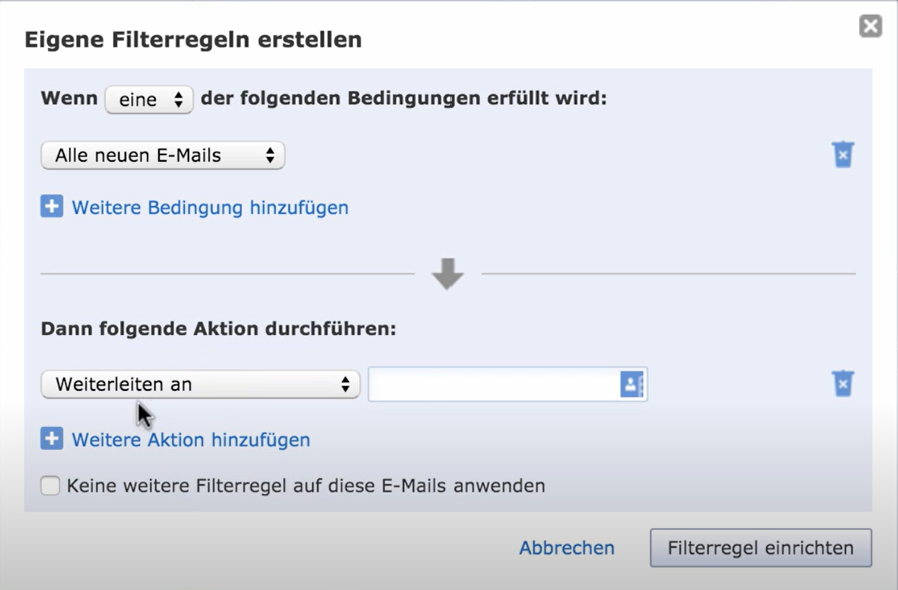Follow the 'Weitere Bedingung hinzufügen' link
898x590 pixels.
click(210, 208)
